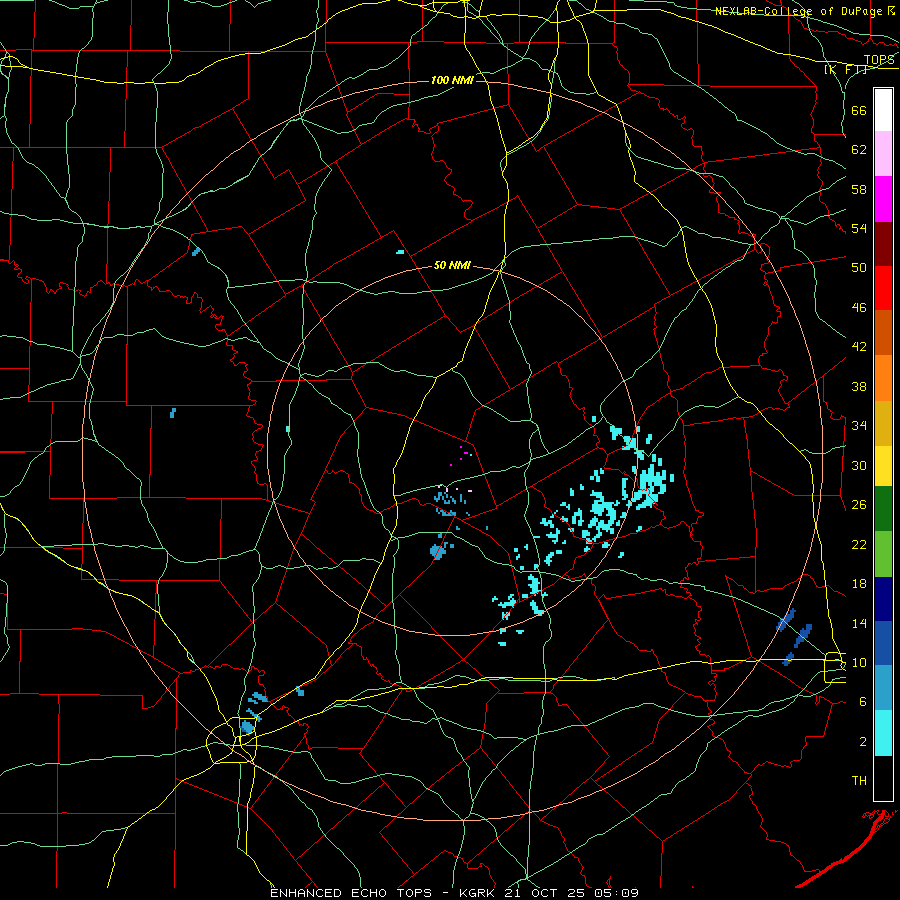Click the medium blue legend swatch
Image resolution: width=900 pixels, height=900 pixels.
[883, 643]
